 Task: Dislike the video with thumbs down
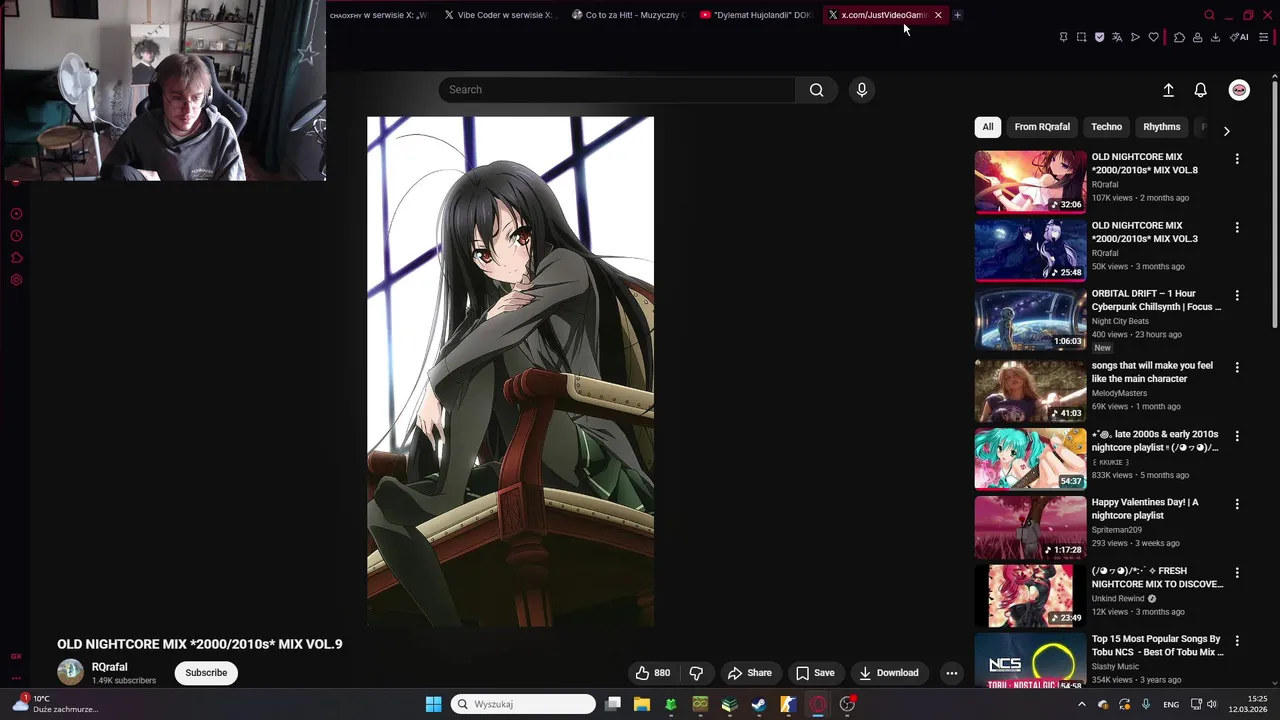point(697,673)
